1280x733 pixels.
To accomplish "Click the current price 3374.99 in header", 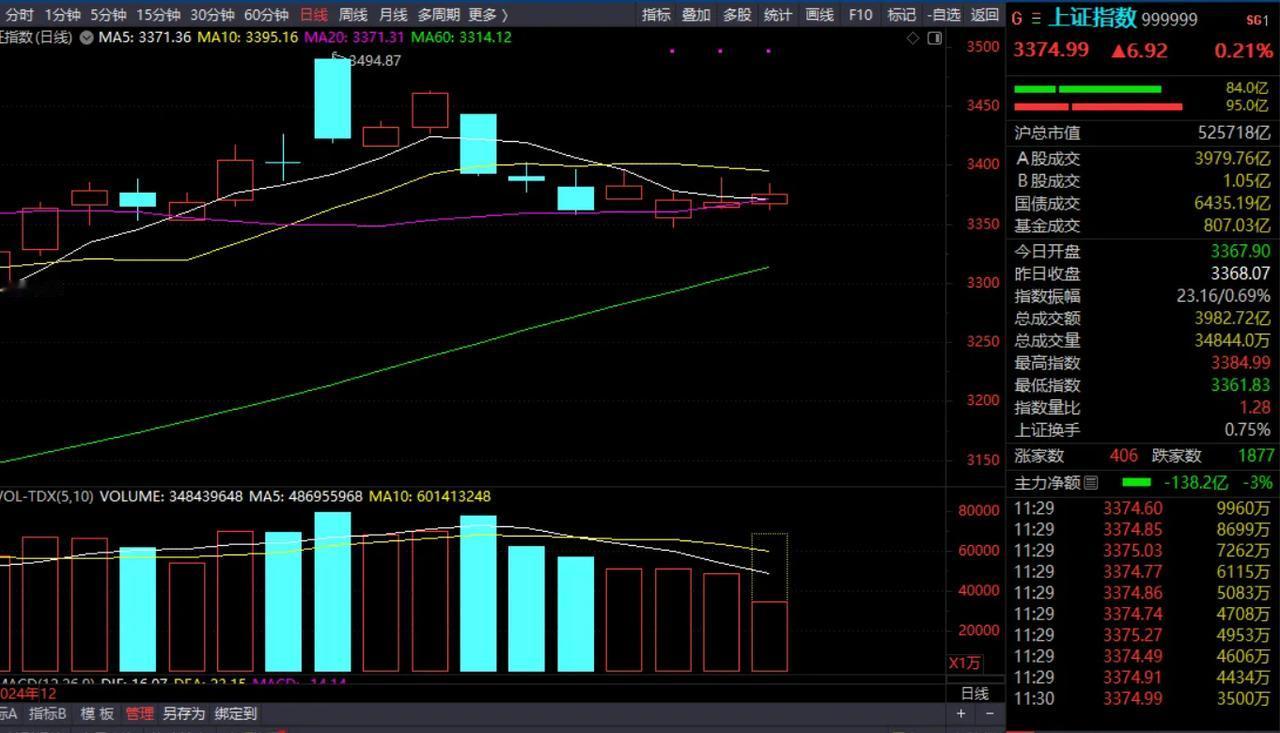I will pyautogui.click(x=1051, y=50).
